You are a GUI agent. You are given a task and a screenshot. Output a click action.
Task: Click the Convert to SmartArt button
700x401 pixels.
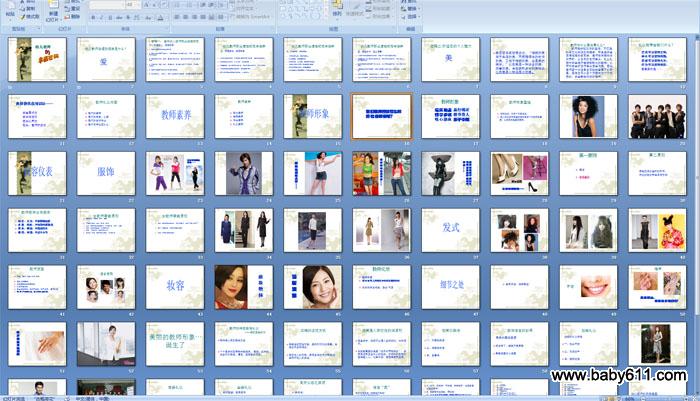[x=250, y=17]
